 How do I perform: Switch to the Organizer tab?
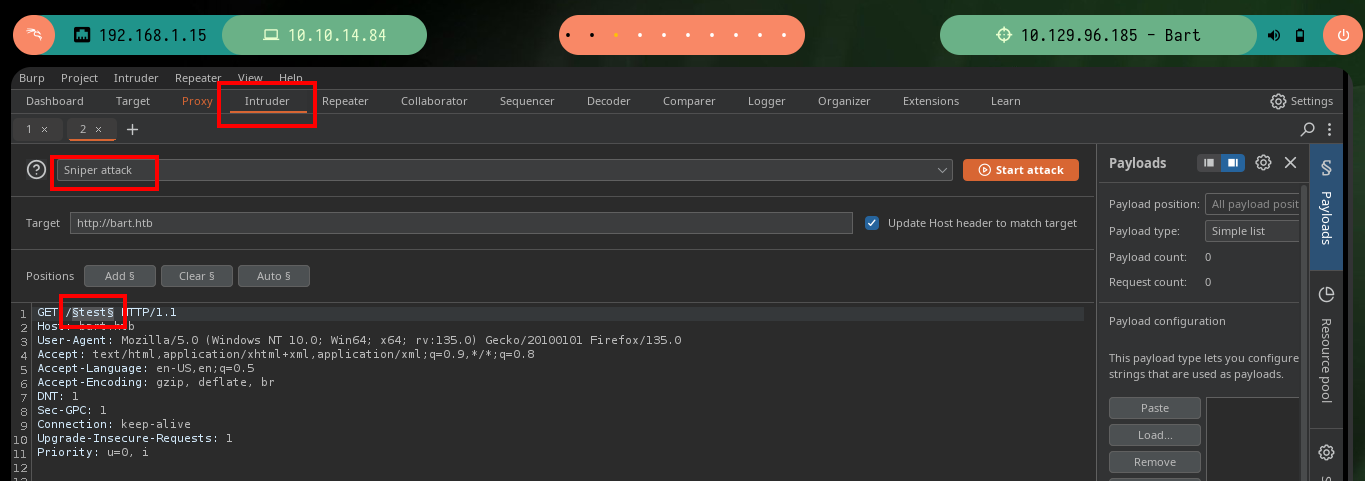tap(844, 101)
